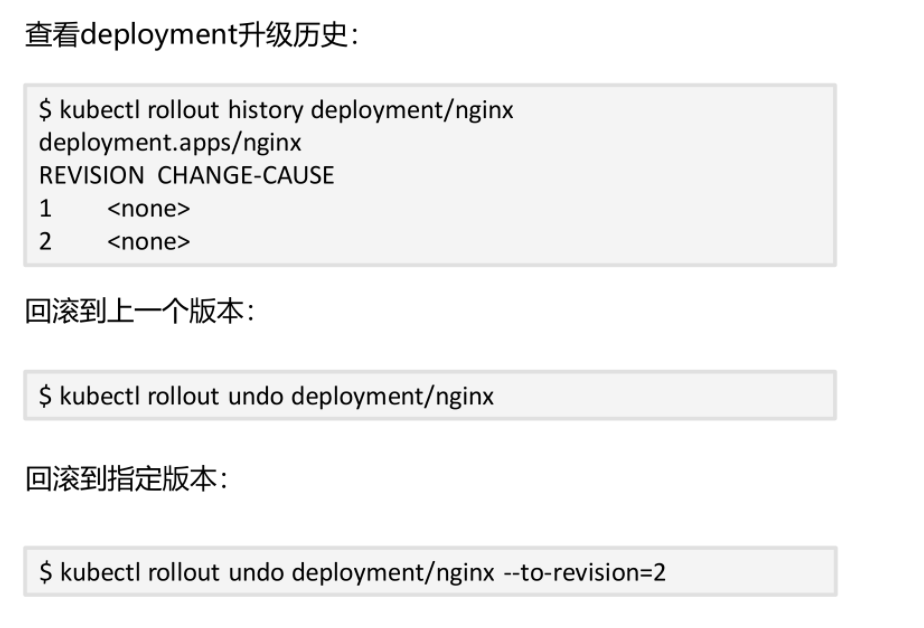Click the "--to-revision=2" flag
The image size is (924, 628).
tap(584, 572)
